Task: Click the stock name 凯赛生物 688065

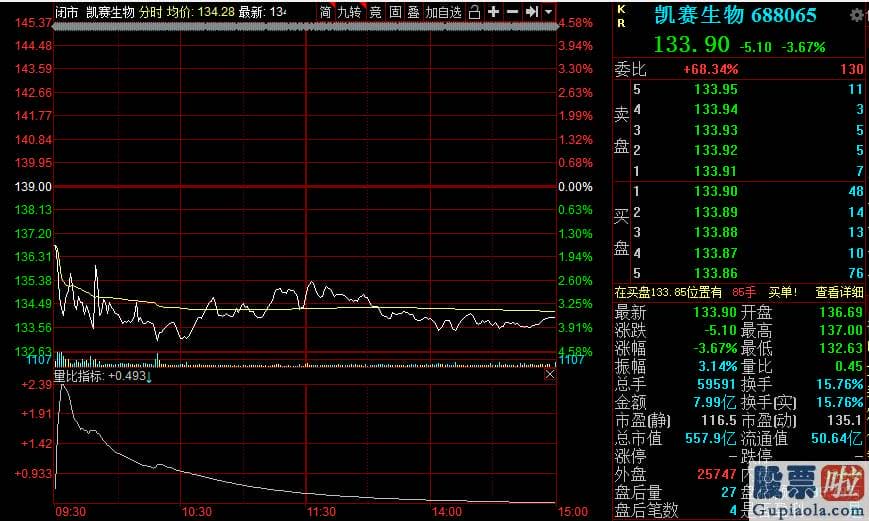Action: 735,15
